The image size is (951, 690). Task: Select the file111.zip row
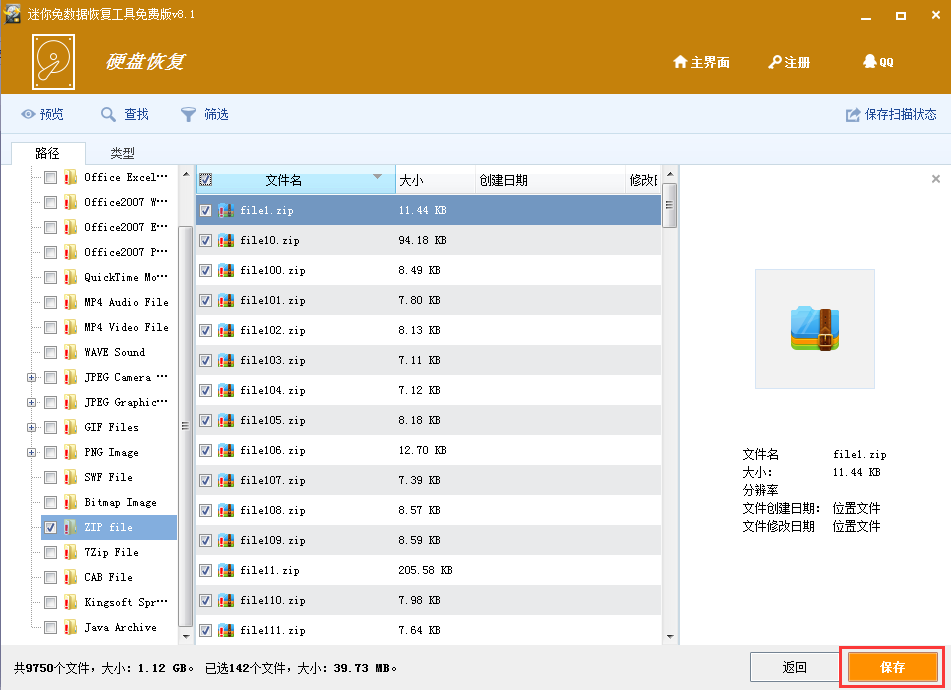428,630
